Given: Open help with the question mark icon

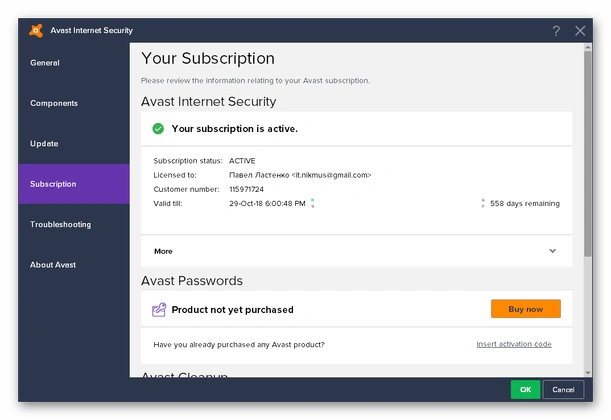Looking at the screenshot, I should 556,31.
